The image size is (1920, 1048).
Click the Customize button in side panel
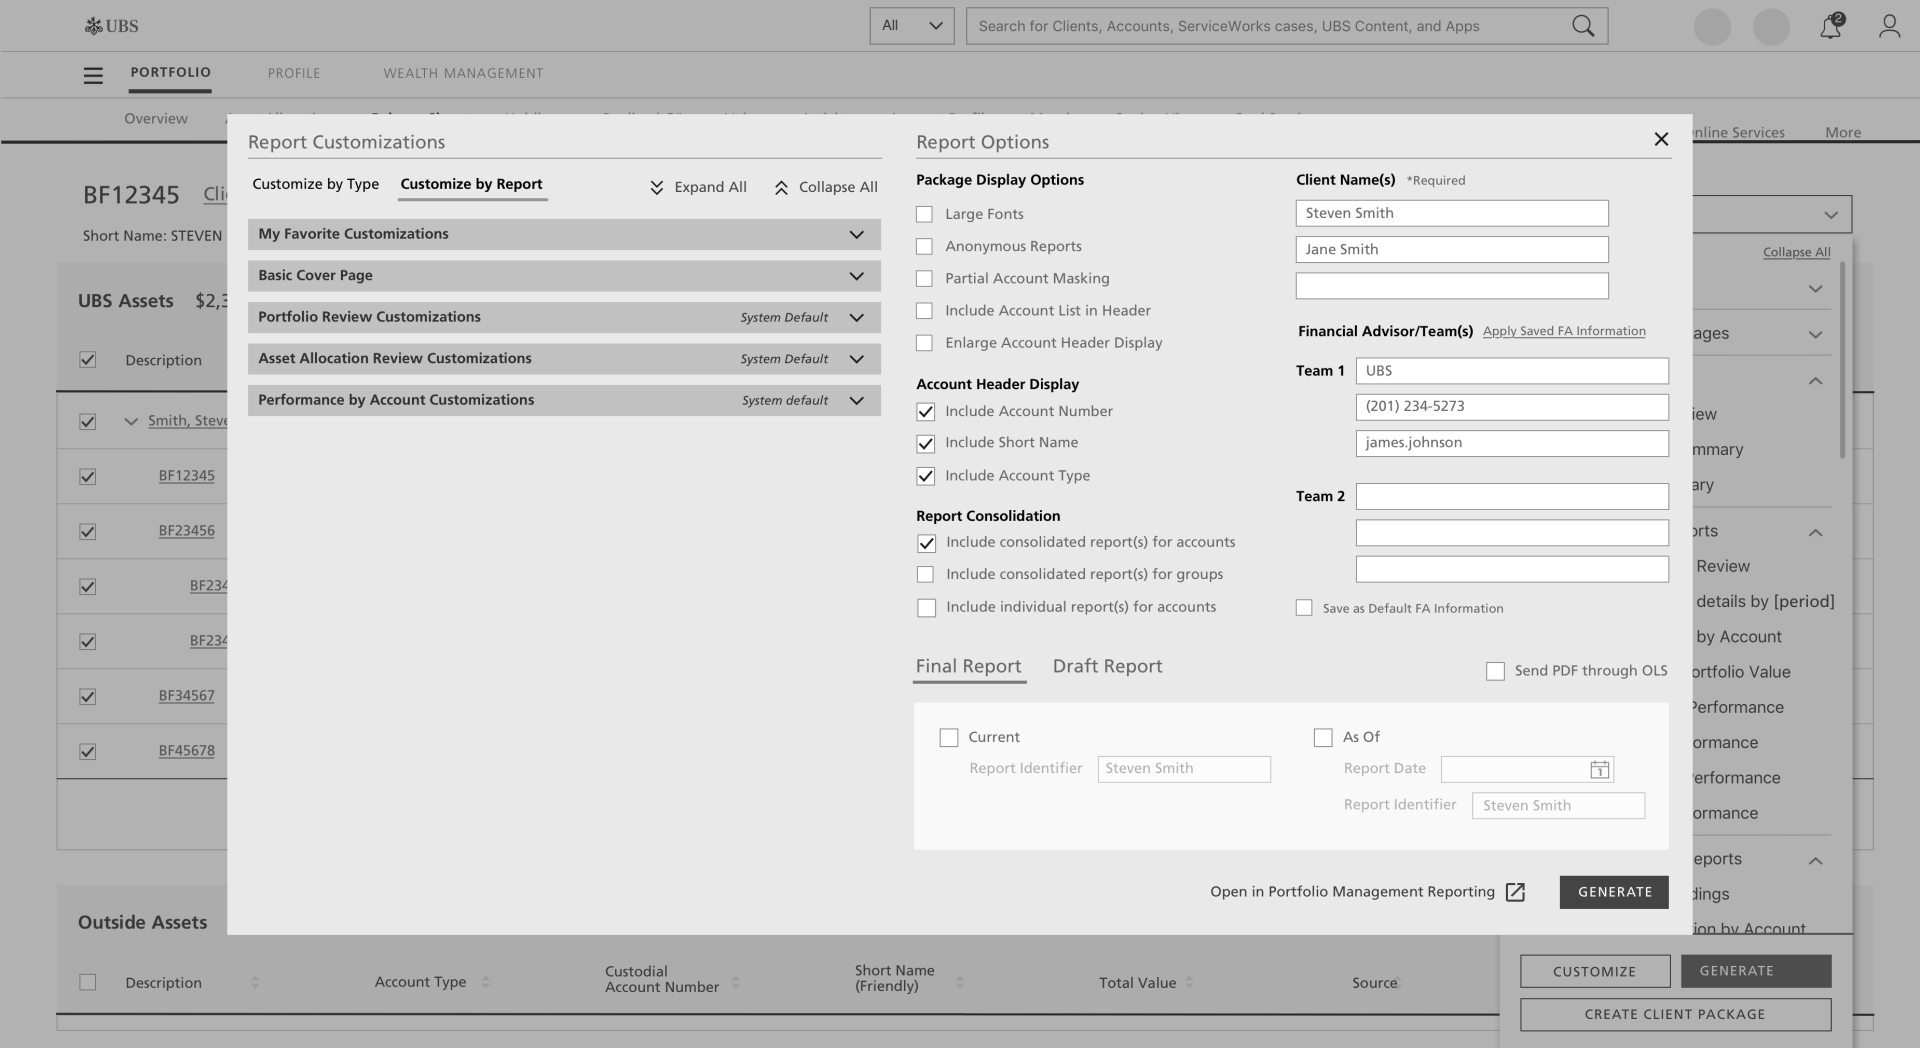coord(1595,971)
